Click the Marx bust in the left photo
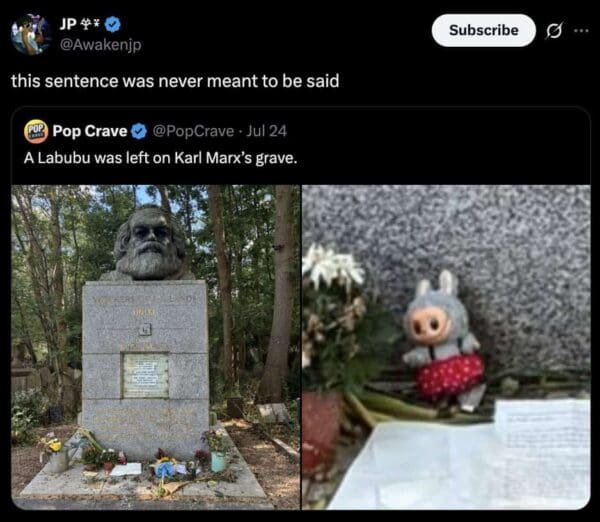The height and width of the screenshot is (522, 600). point(150,244)
